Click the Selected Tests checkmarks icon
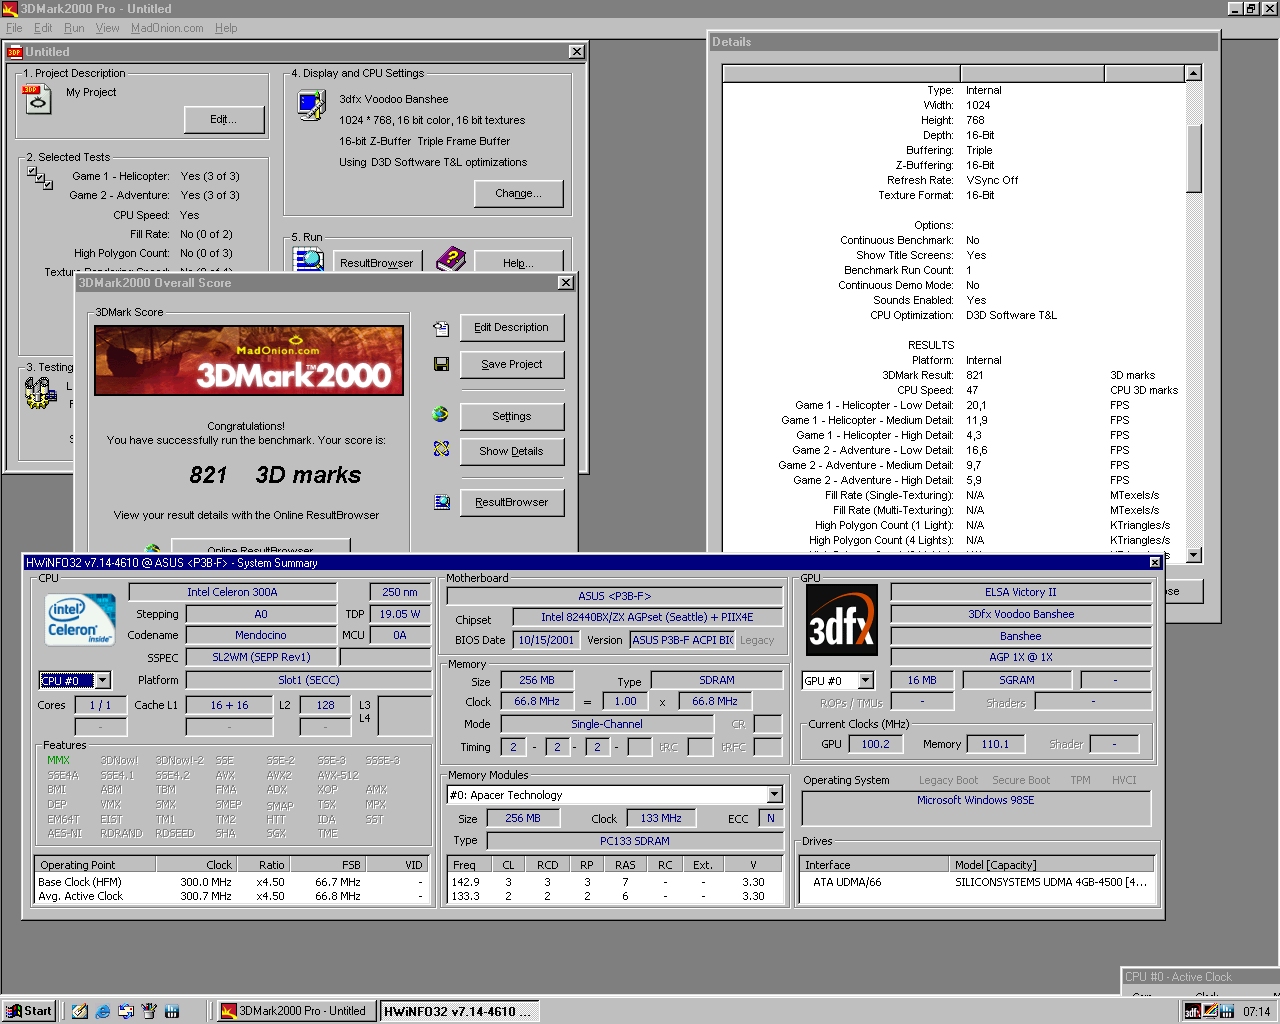 pyautogui.click(x=40, y=178)
